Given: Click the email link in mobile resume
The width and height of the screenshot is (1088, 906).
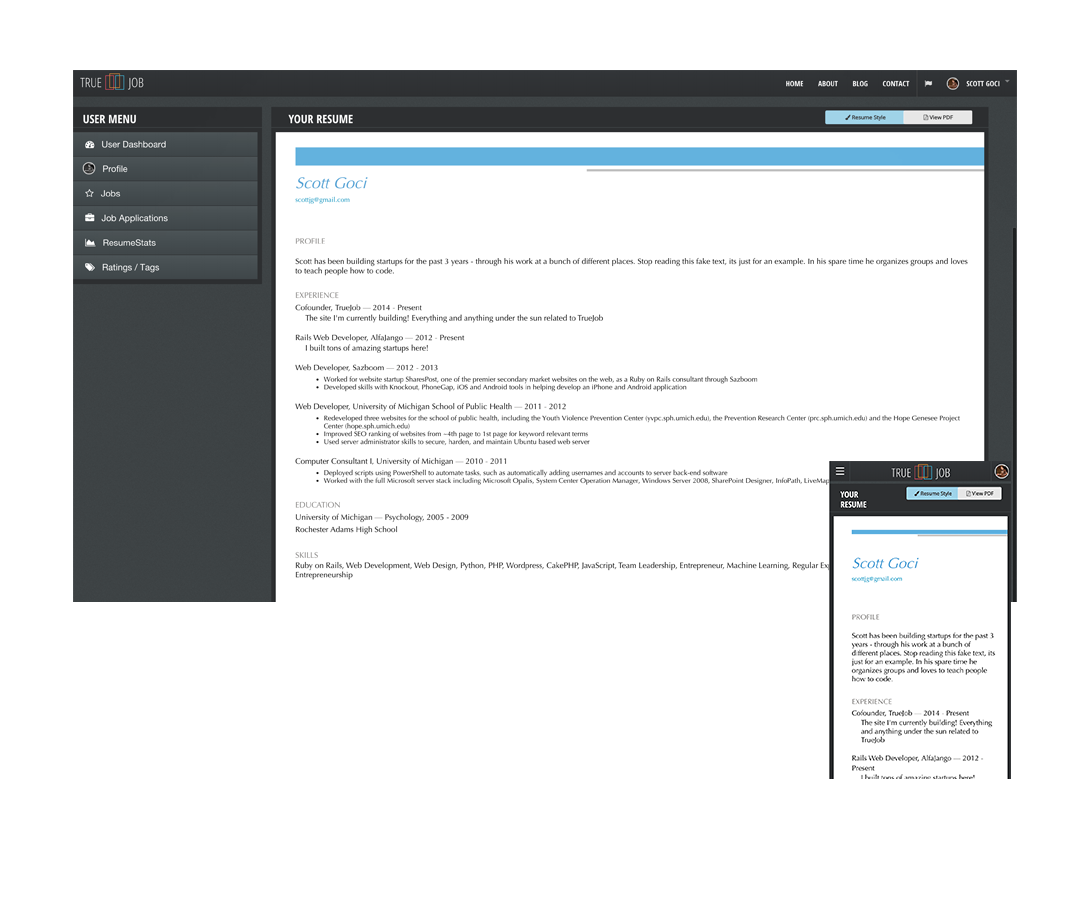Looking at the screenshot, I should click(x=876, y=579).
